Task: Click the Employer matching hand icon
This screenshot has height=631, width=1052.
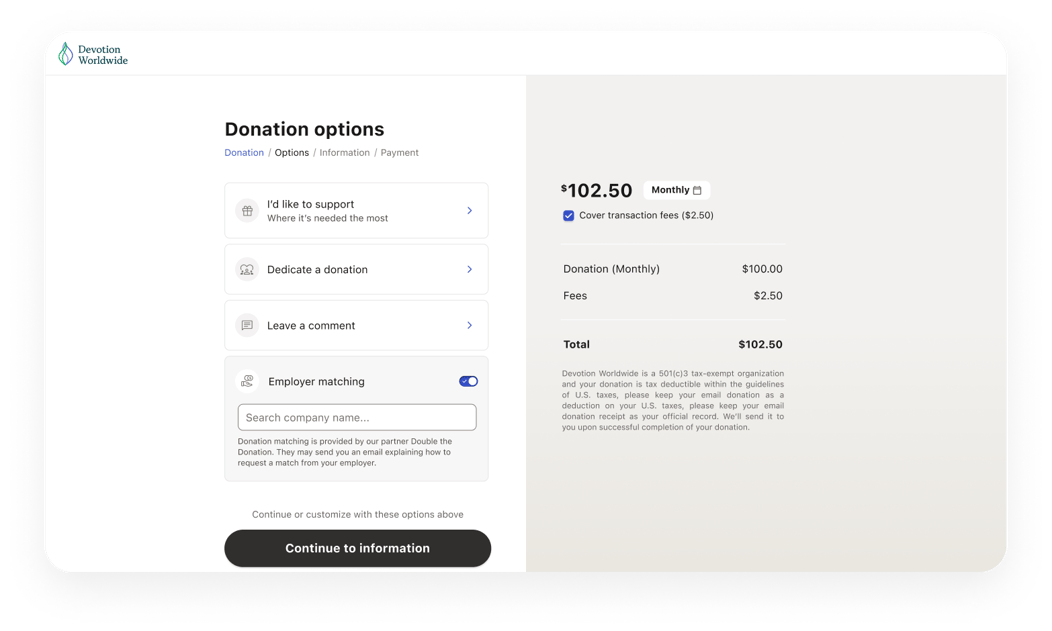Action: pyautogui.click(x=247, y=381)
